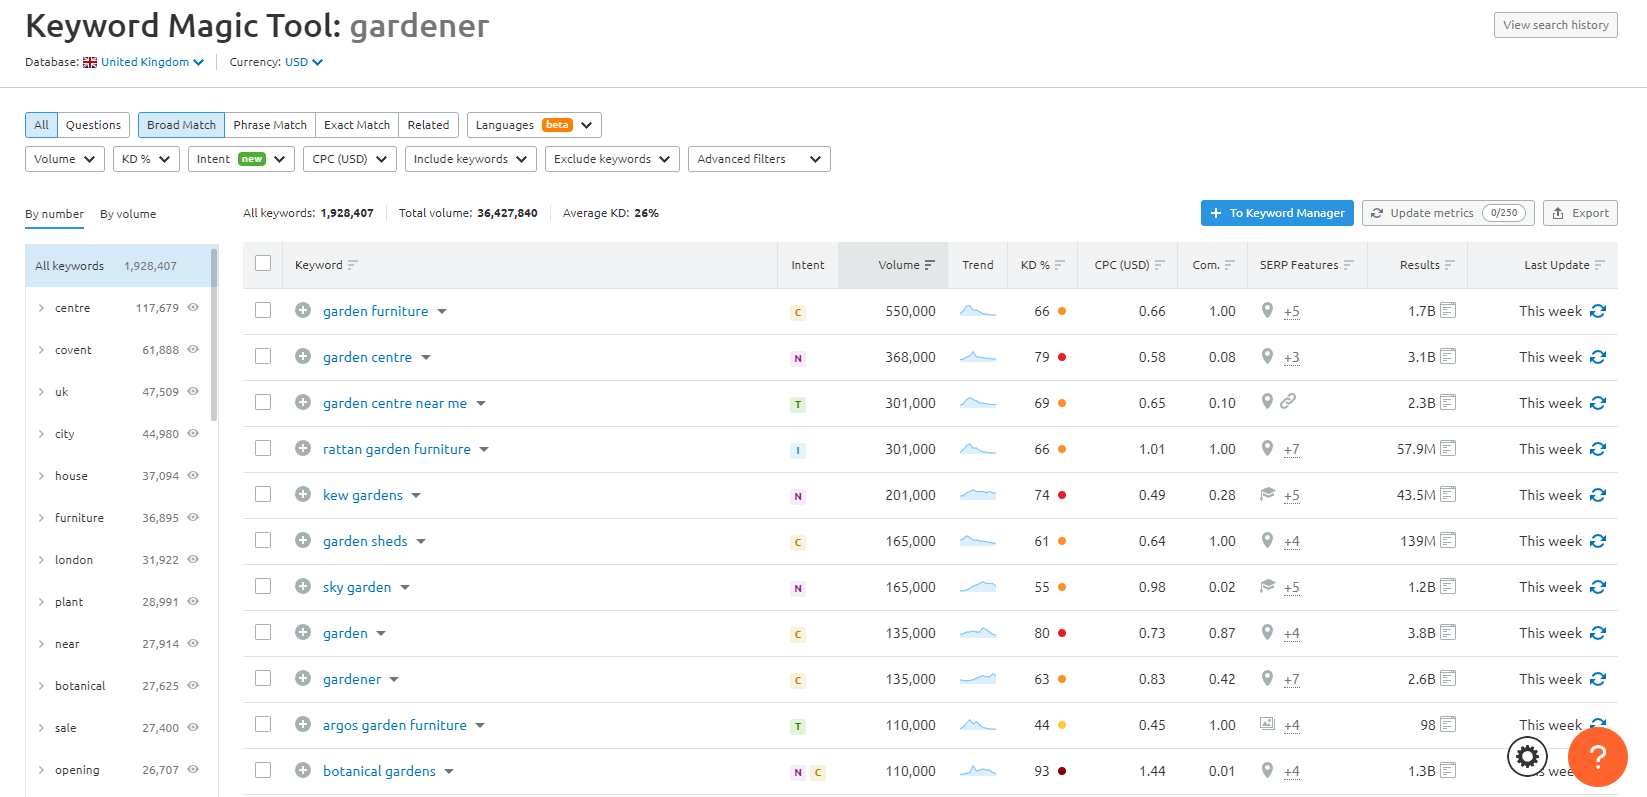The image size is (1647, 797).
Task: View SERP page for sky garden results
Action: click(1448, 587)
